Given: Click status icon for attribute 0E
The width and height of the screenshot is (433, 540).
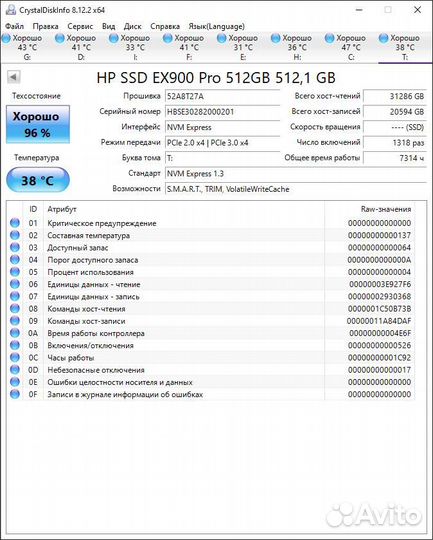Looking at the screenshot, I should point(15,382).
